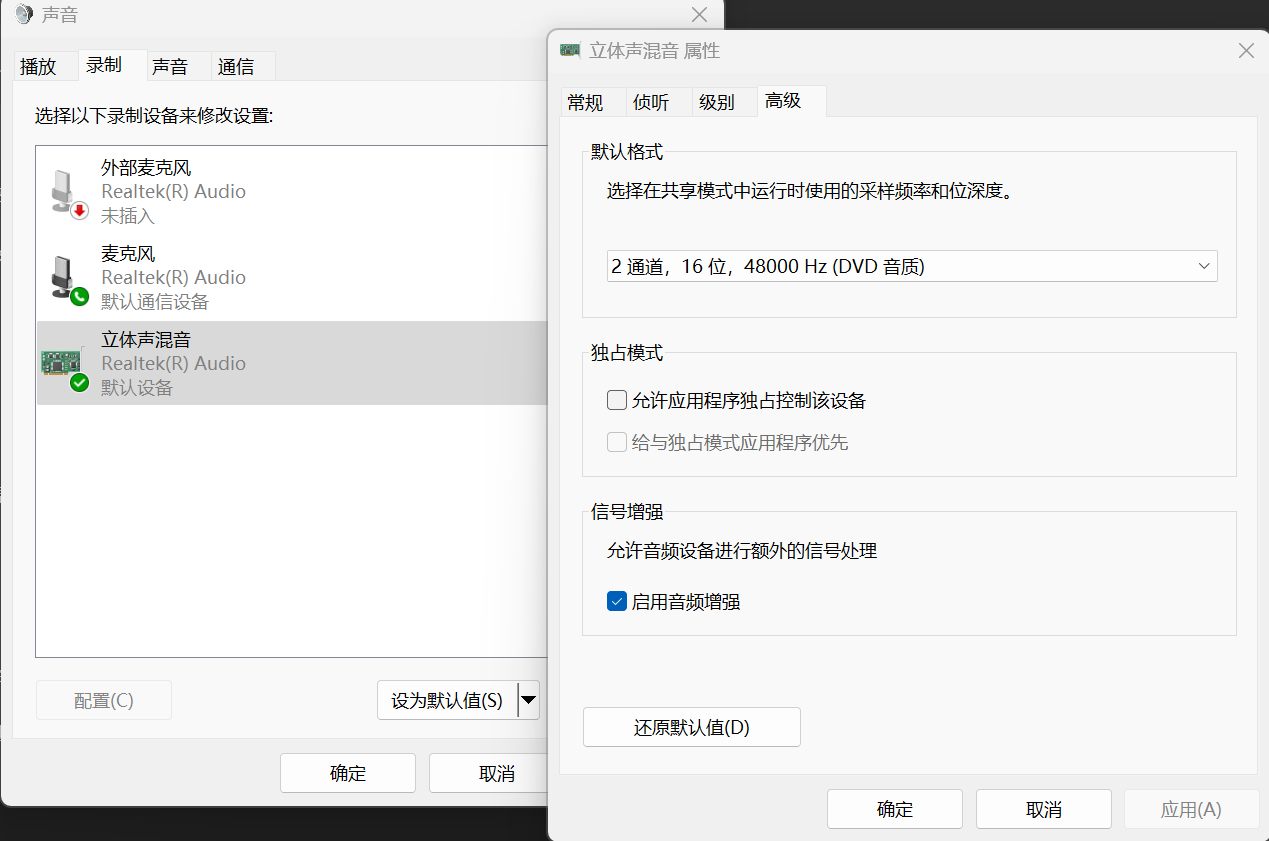
Task: Click 还原默认值 to restore defaults
Action: tap(691, 727)
